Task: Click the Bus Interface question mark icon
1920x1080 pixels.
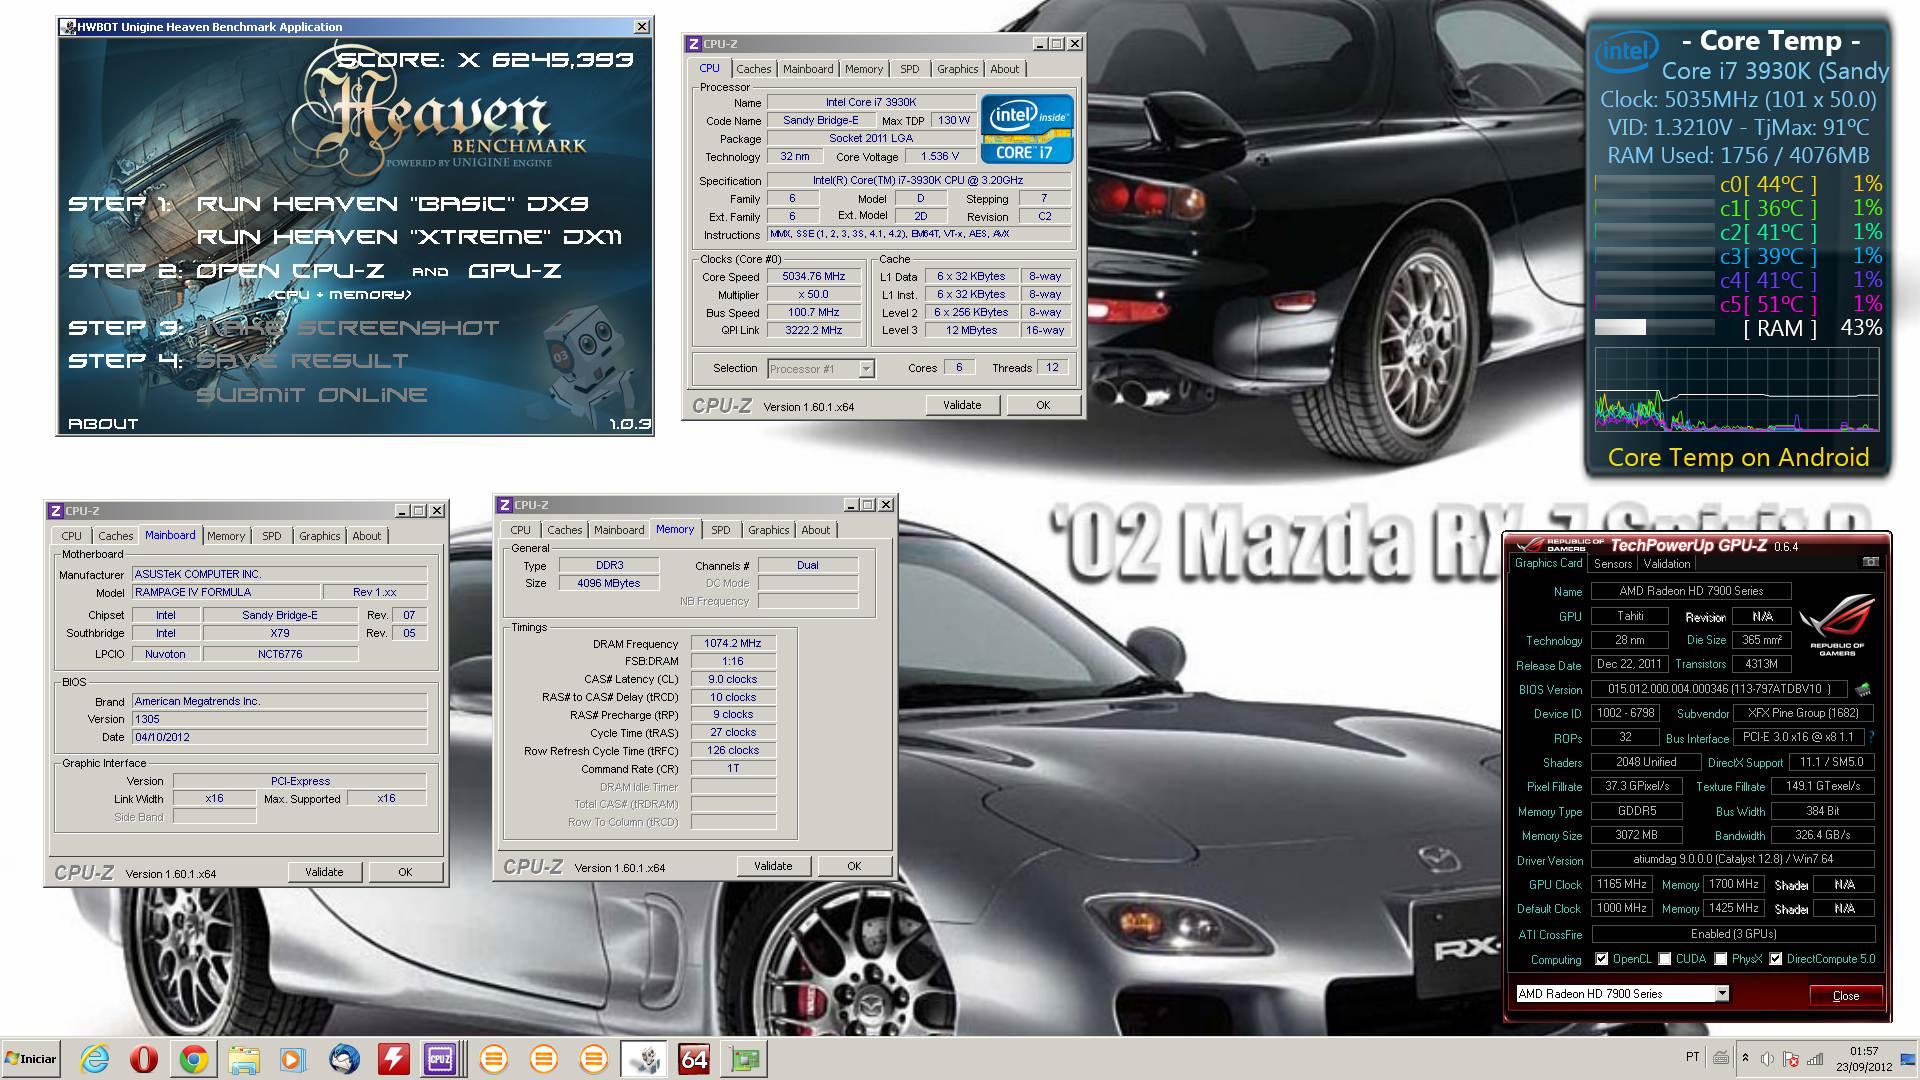Action: 1871,737
